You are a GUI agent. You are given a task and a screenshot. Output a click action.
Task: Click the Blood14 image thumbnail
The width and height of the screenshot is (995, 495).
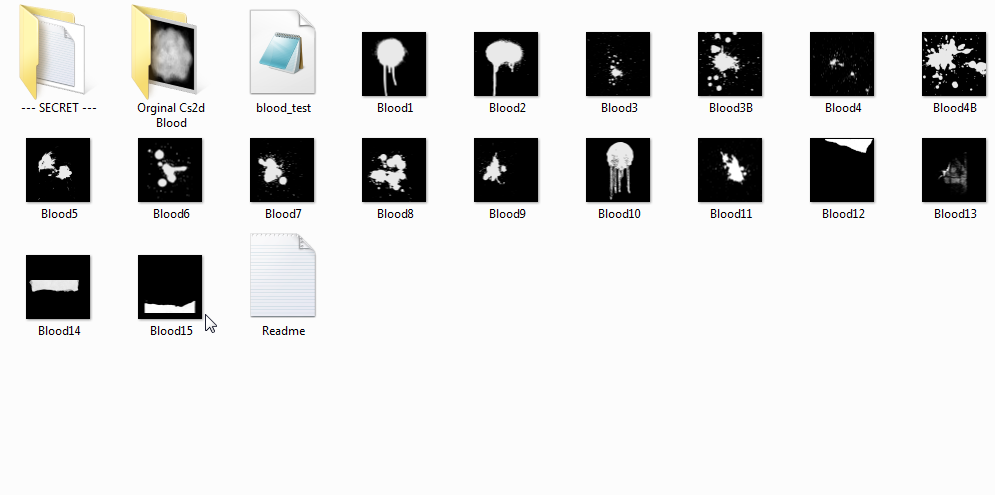[58, 287]
